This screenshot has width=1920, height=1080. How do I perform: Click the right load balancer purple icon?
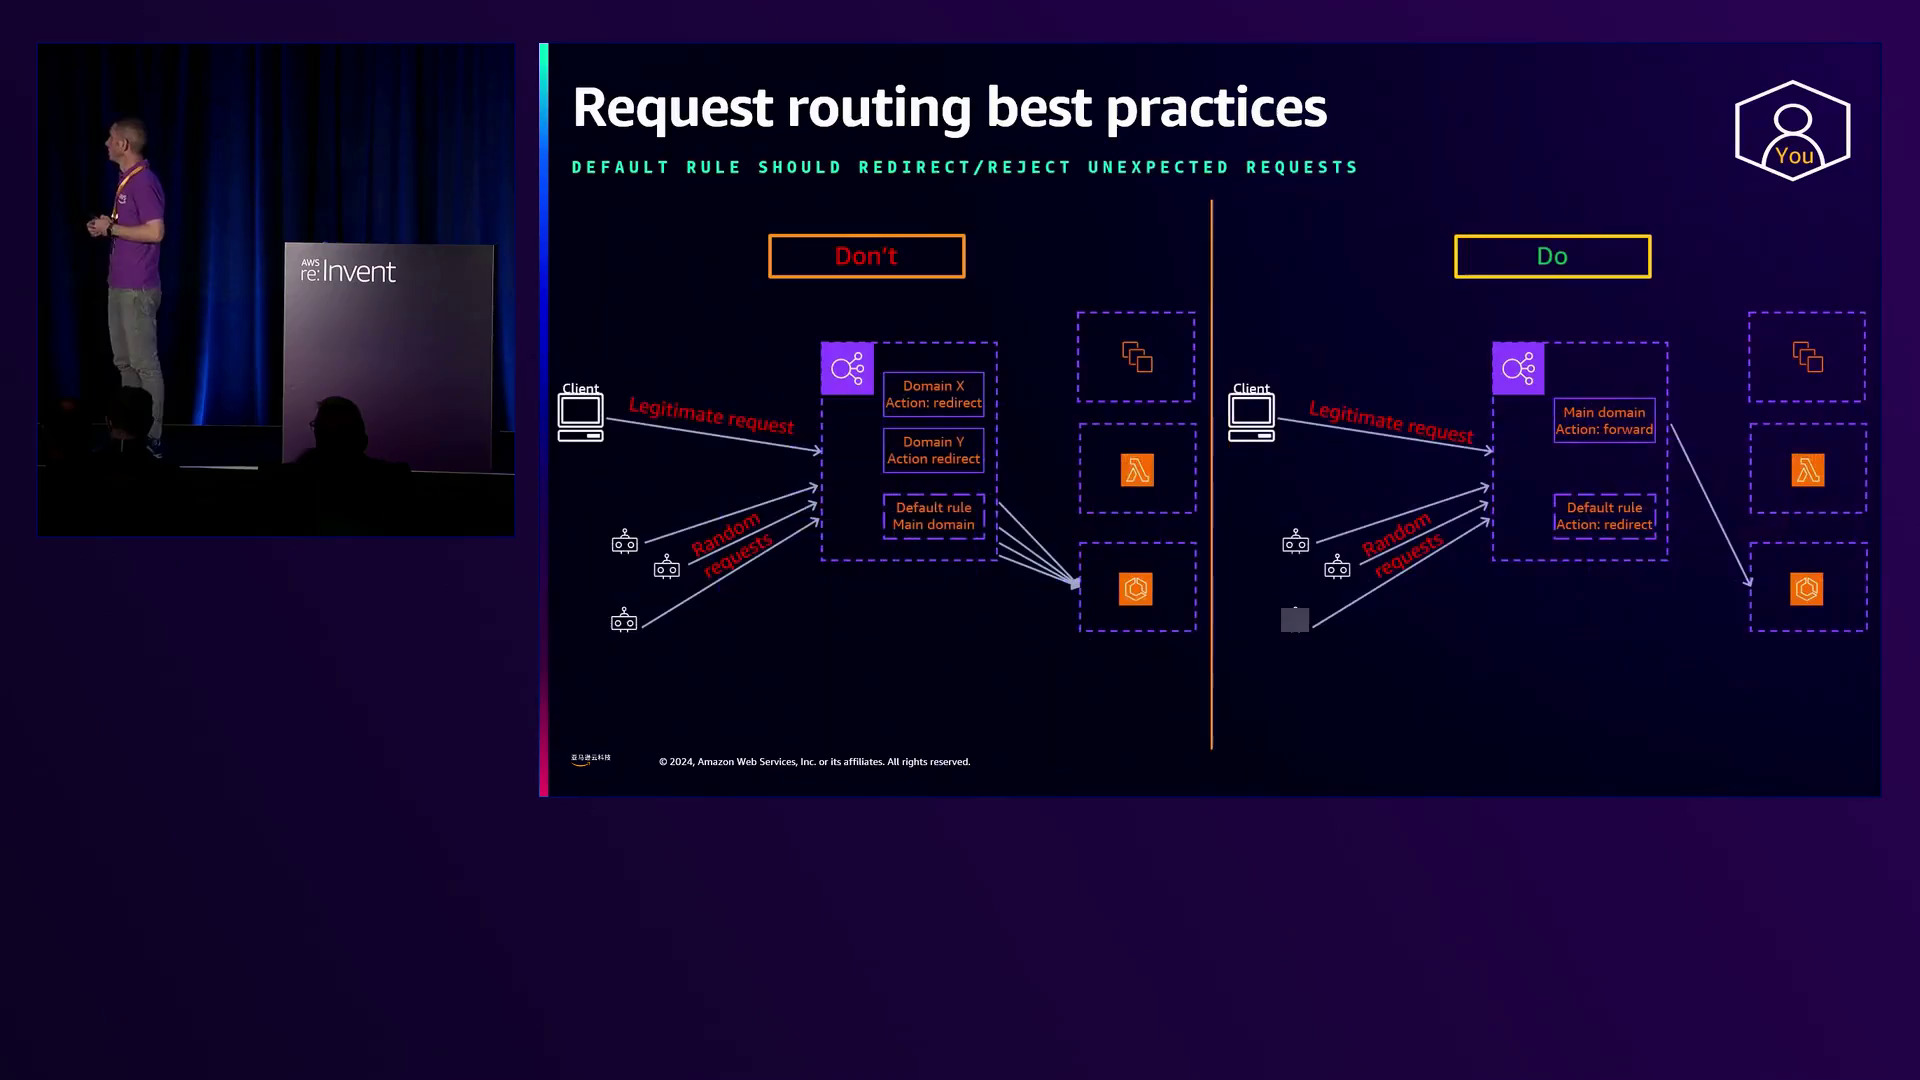click(1518, 369)
